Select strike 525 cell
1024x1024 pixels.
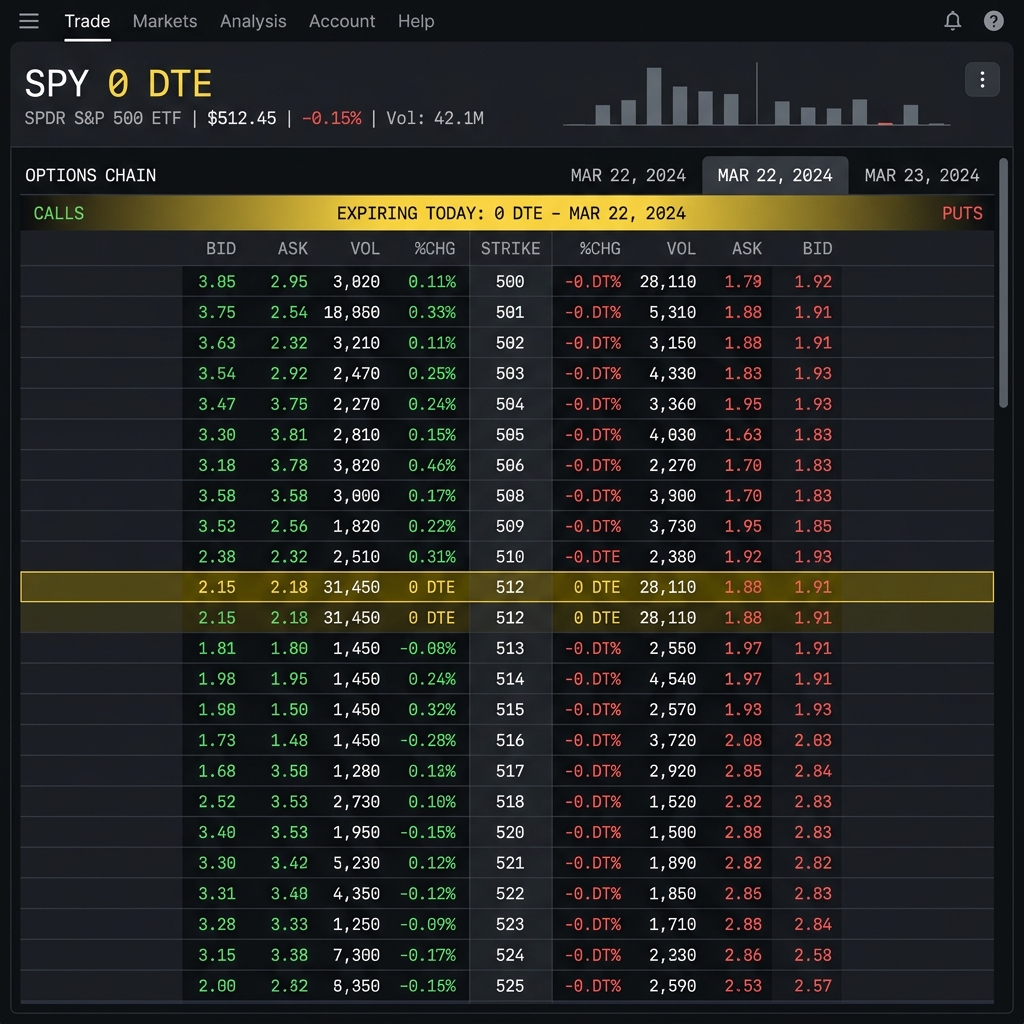click(x=510, y=986)
